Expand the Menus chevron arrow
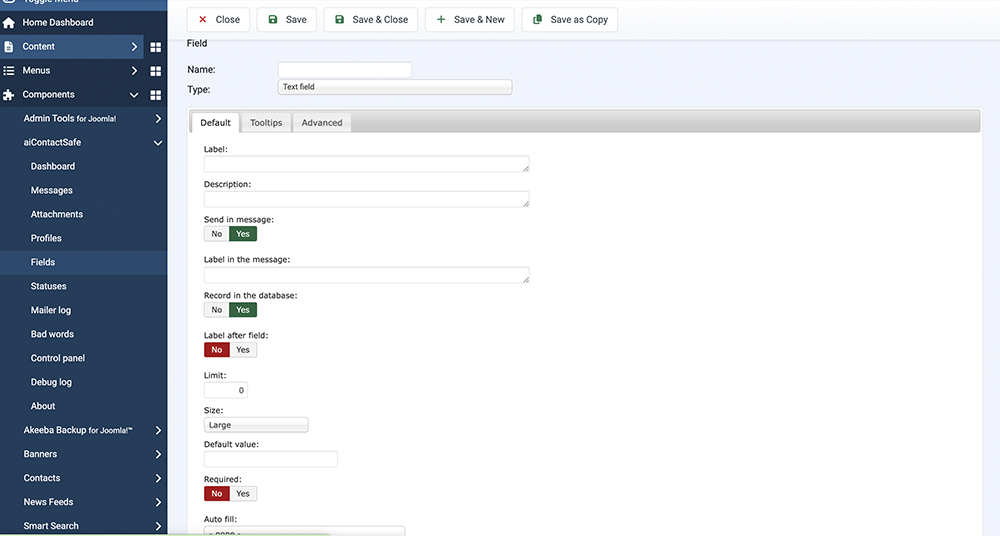The image size is (1000, 536). [134, 71]
